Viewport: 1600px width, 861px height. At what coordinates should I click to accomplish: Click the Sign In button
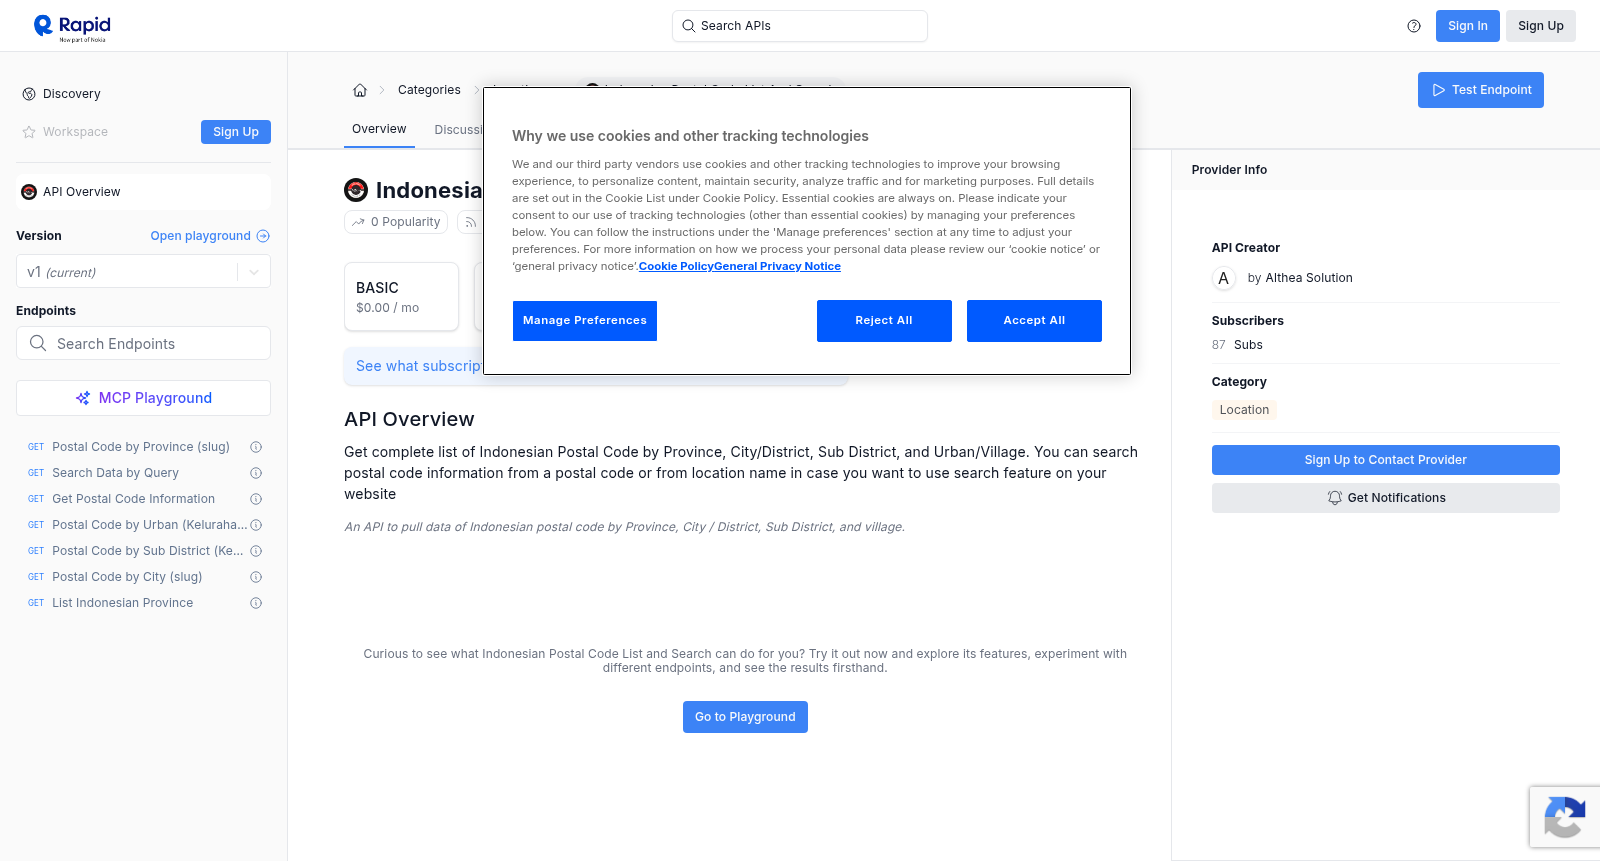coord(1468,26)
